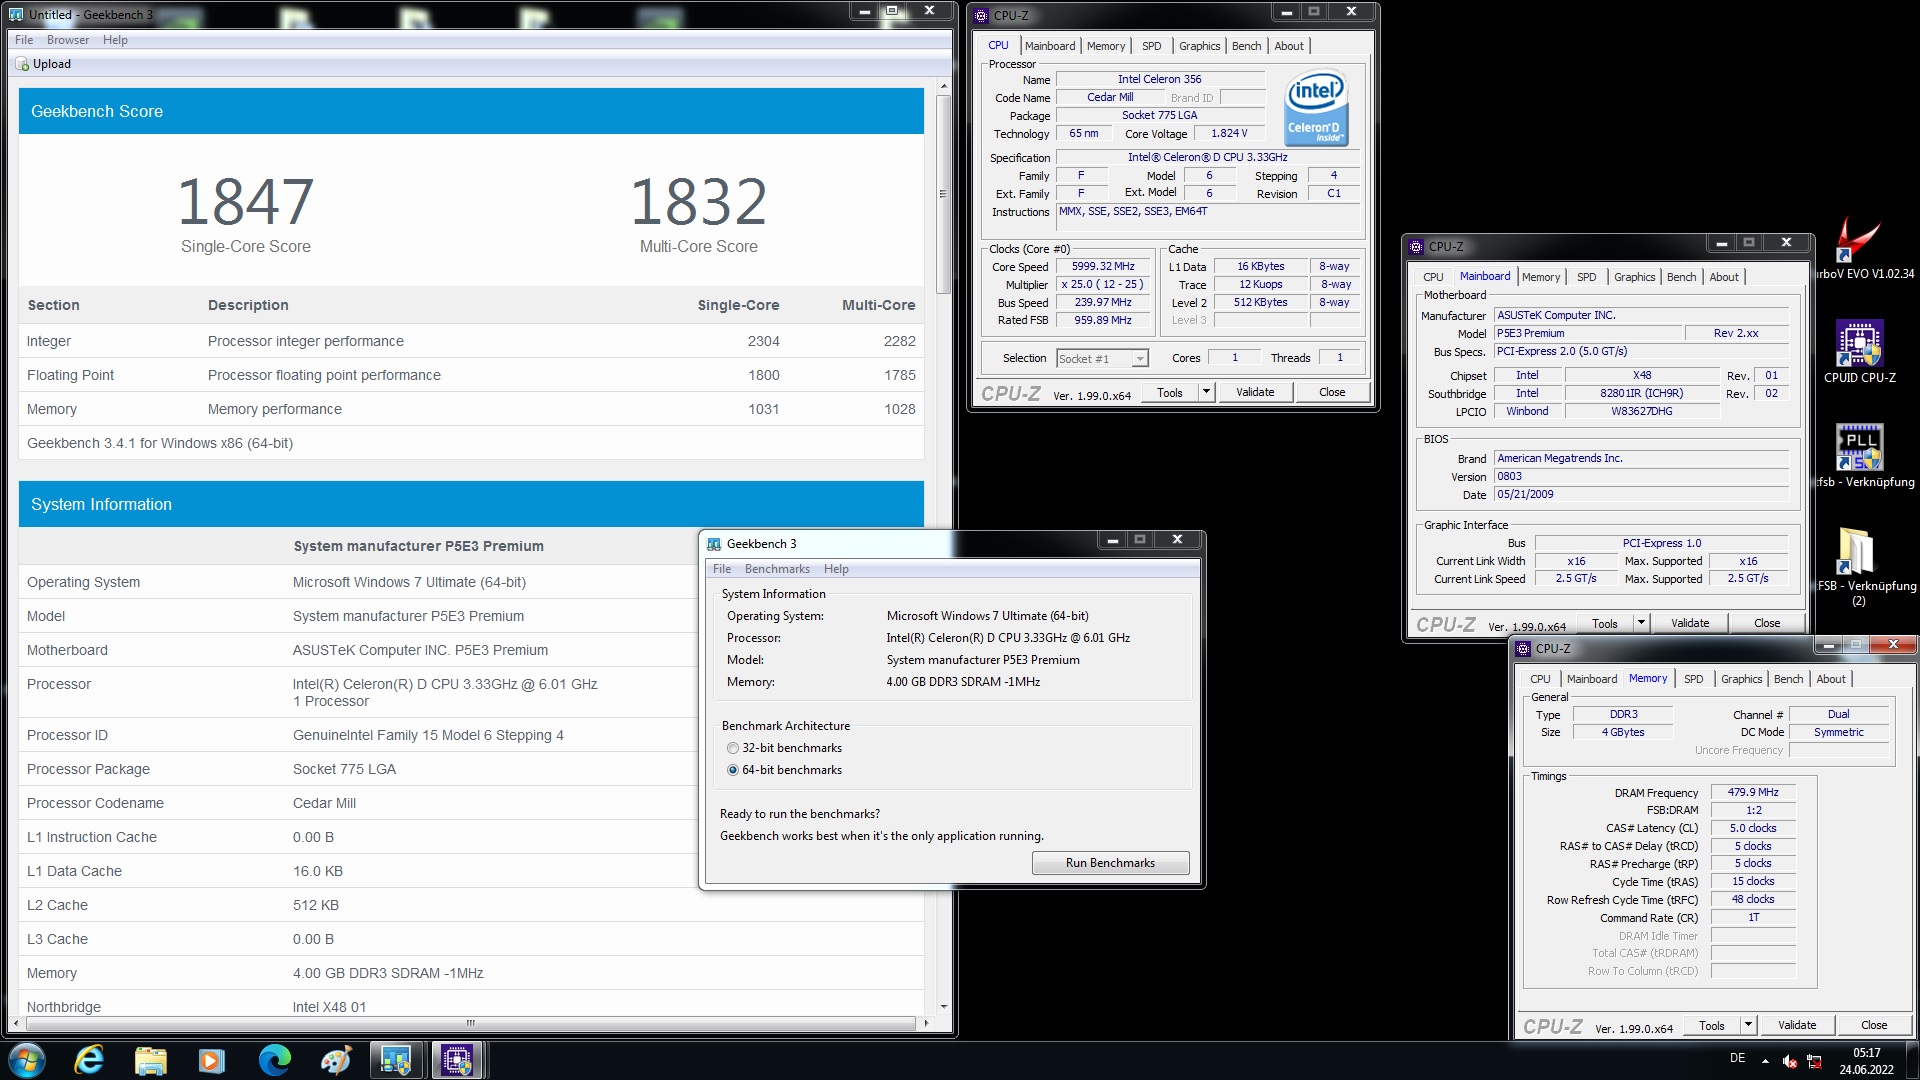
Task: Select CPU tab in CPU-Z Memory window
Action: [x=1539, y=679]
